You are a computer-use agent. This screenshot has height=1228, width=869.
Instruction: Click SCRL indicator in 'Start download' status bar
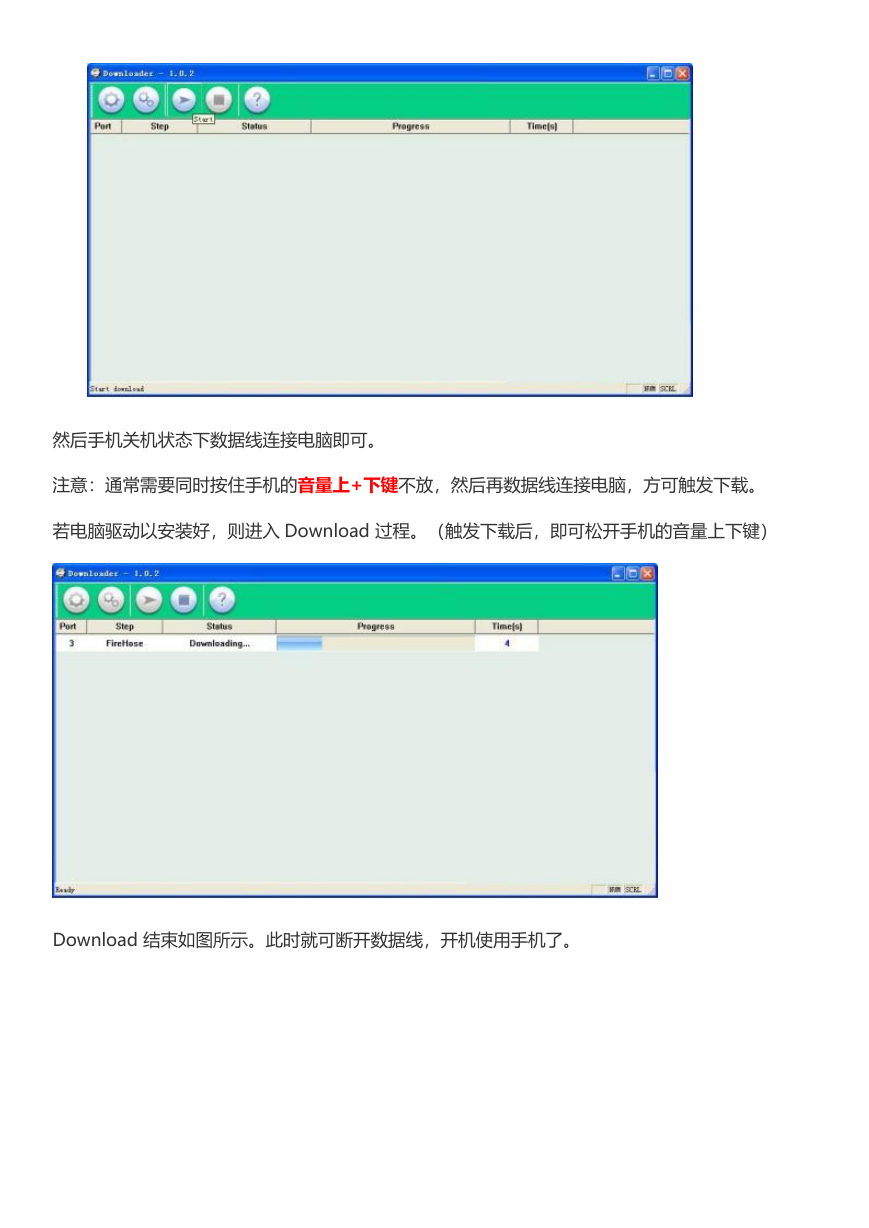pyautogui.click(x=667, y=389)
